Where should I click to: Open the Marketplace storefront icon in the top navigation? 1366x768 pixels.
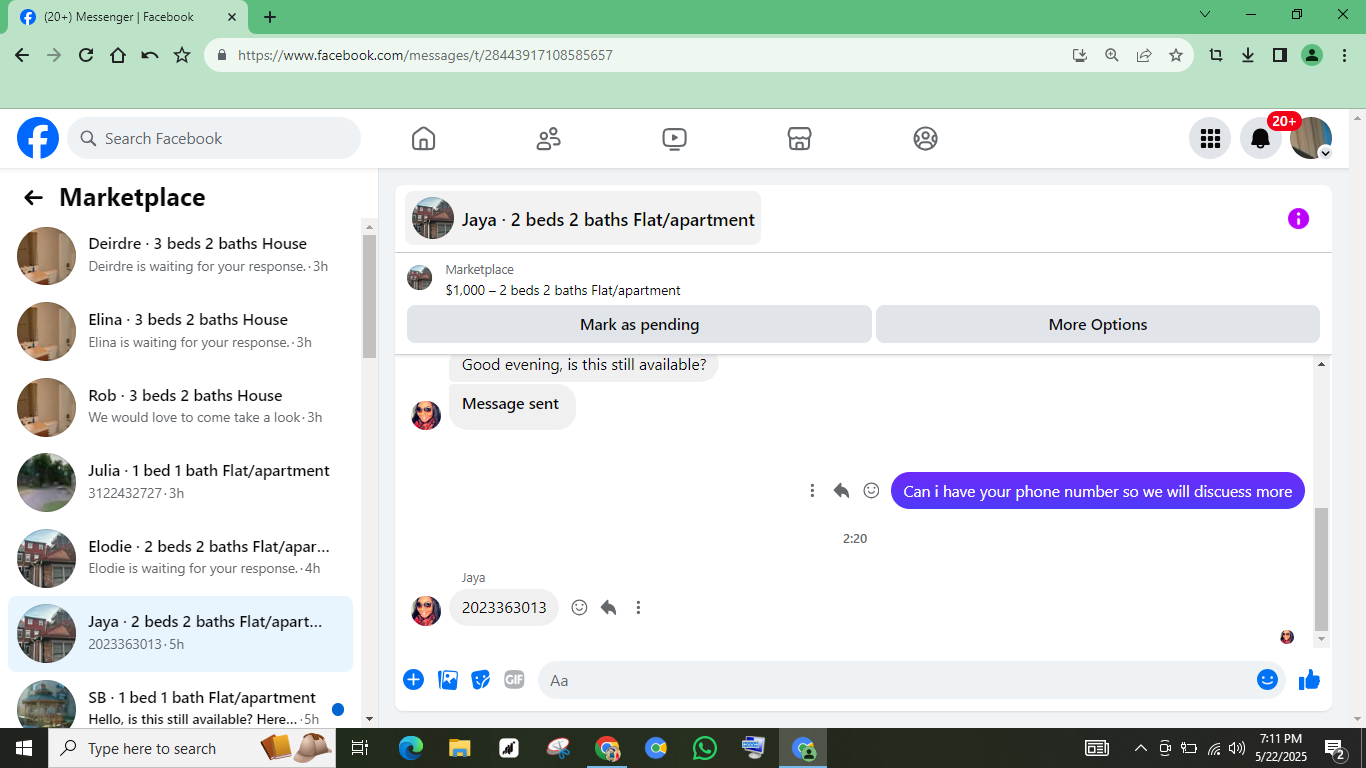799,139
